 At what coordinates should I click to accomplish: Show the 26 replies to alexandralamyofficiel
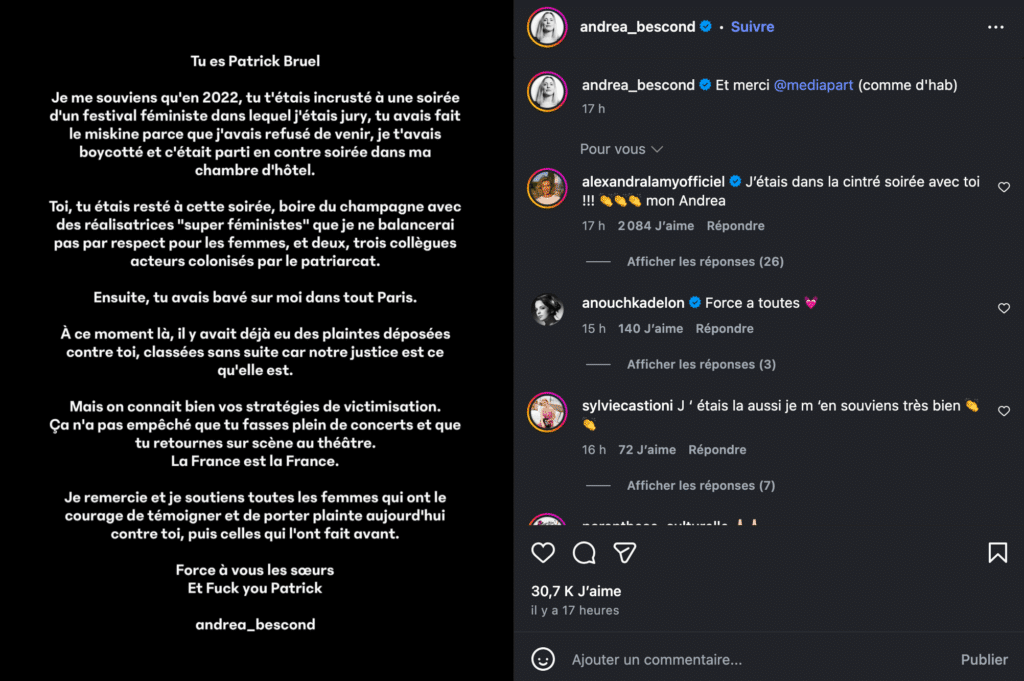[704, 262]
